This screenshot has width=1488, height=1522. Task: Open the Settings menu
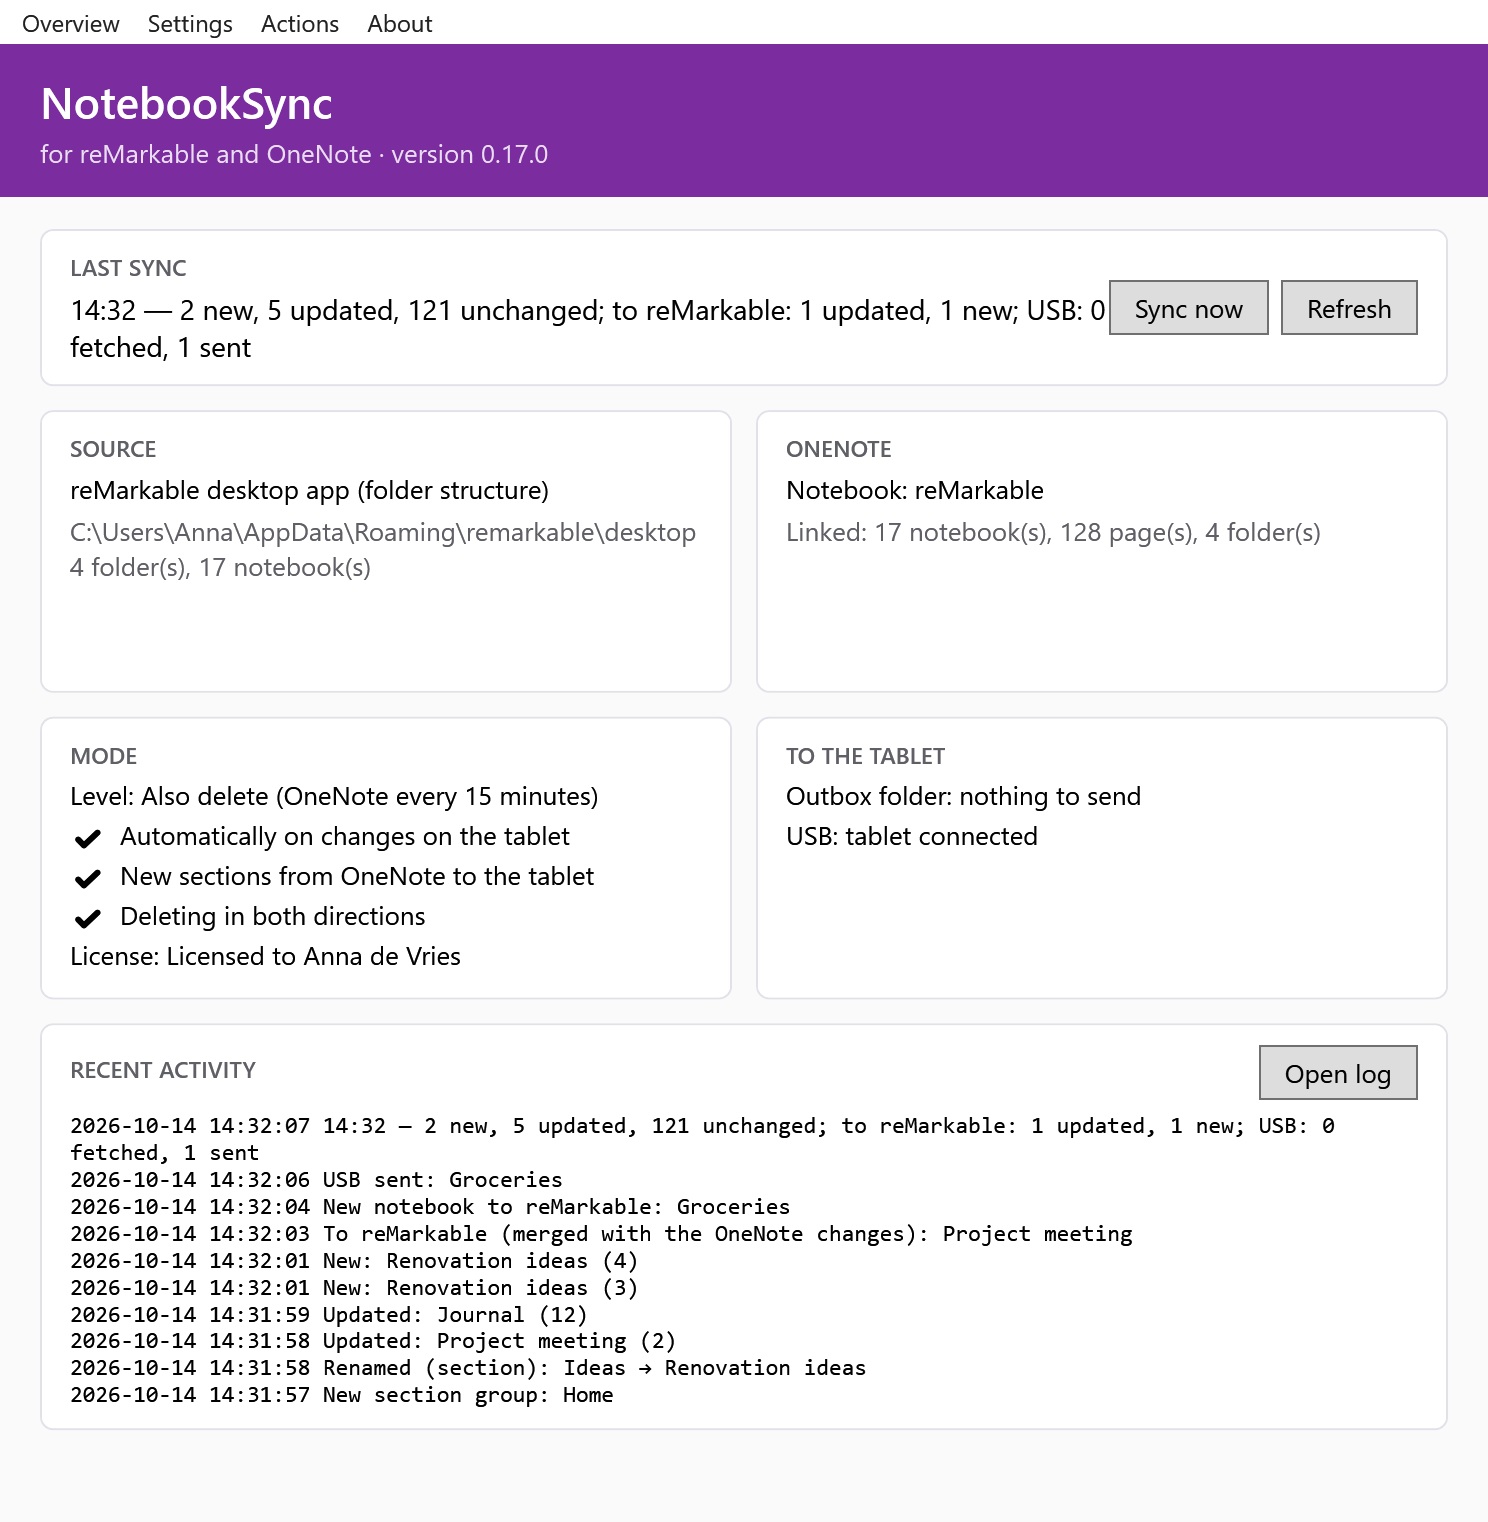pyautogui.click(x=190, y=23)
